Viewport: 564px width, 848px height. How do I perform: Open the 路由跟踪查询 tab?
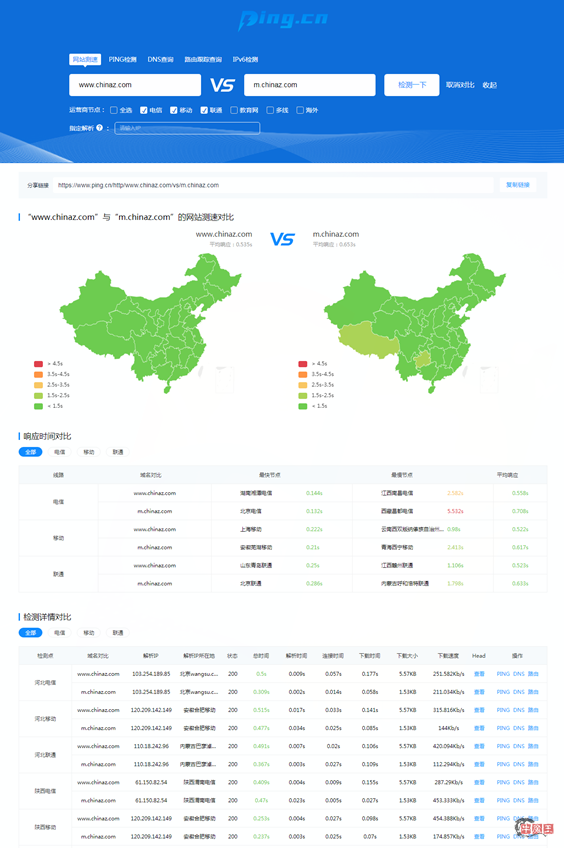203,59
